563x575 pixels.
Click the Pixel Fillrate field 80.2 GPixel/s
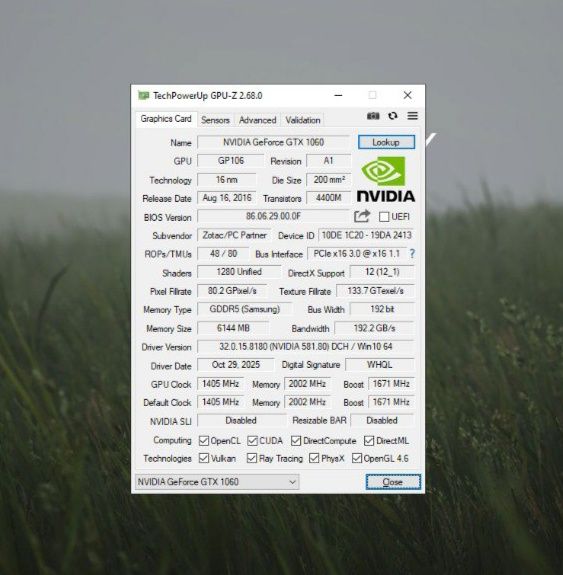[x=232, y=291]
